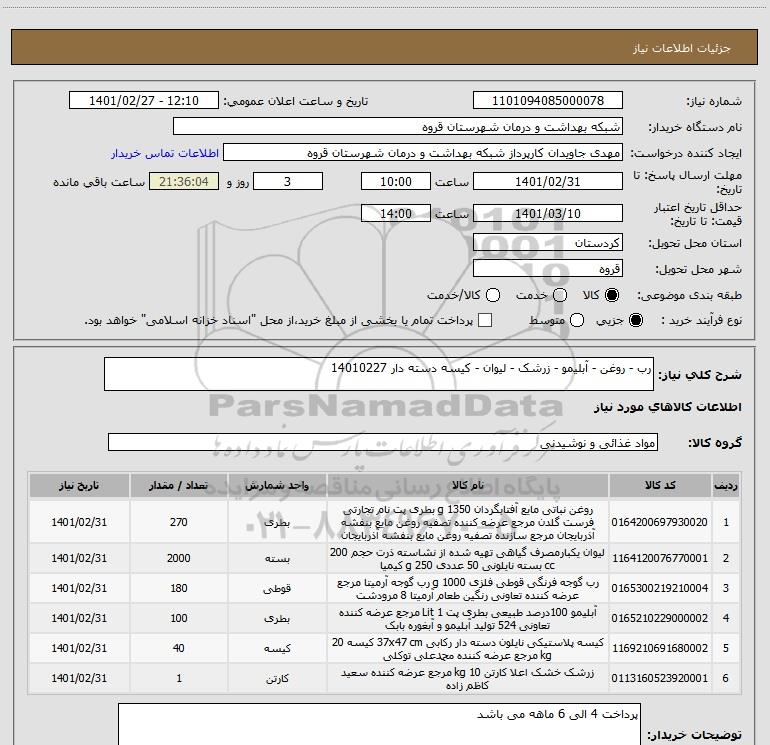The width and height of the screenshot is (770, 745).
Task: Click the buyer organization name field
Action: [398, 127]
